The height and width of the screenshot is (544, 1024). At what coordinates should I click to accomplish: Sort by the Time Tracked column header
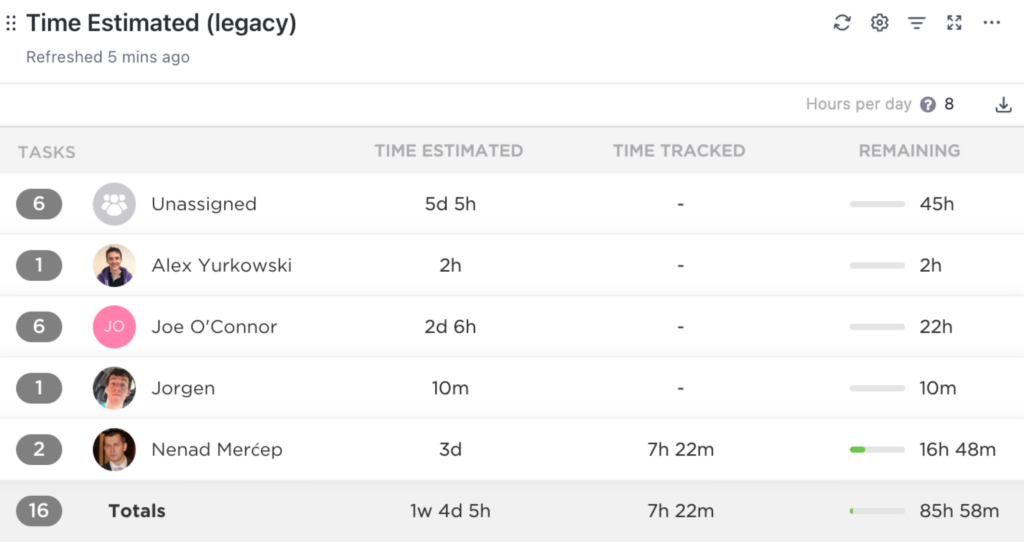point(679,151)
